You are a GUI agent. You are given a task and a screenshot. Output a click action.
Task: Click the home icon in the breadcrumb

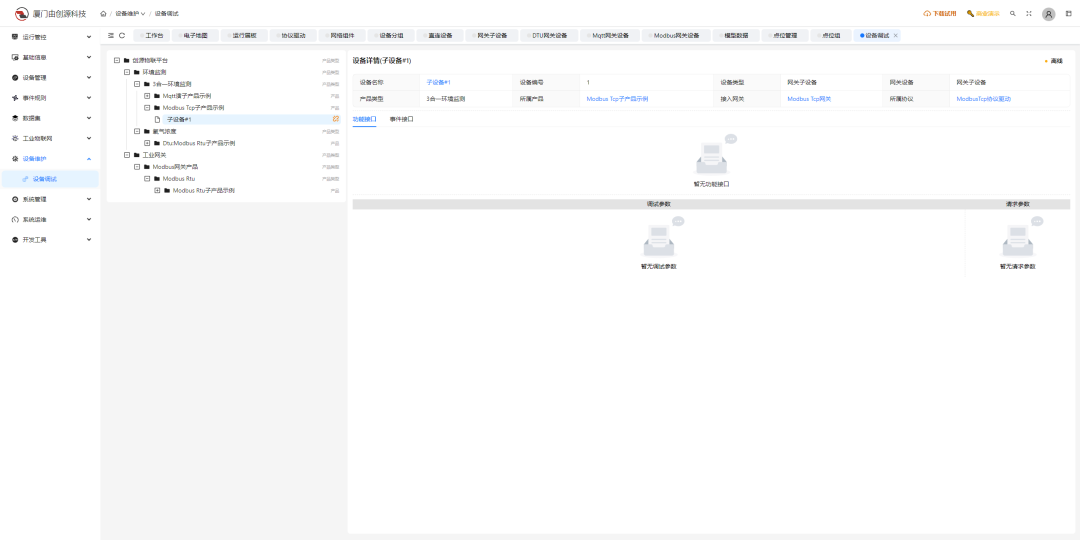pos(104,14)
